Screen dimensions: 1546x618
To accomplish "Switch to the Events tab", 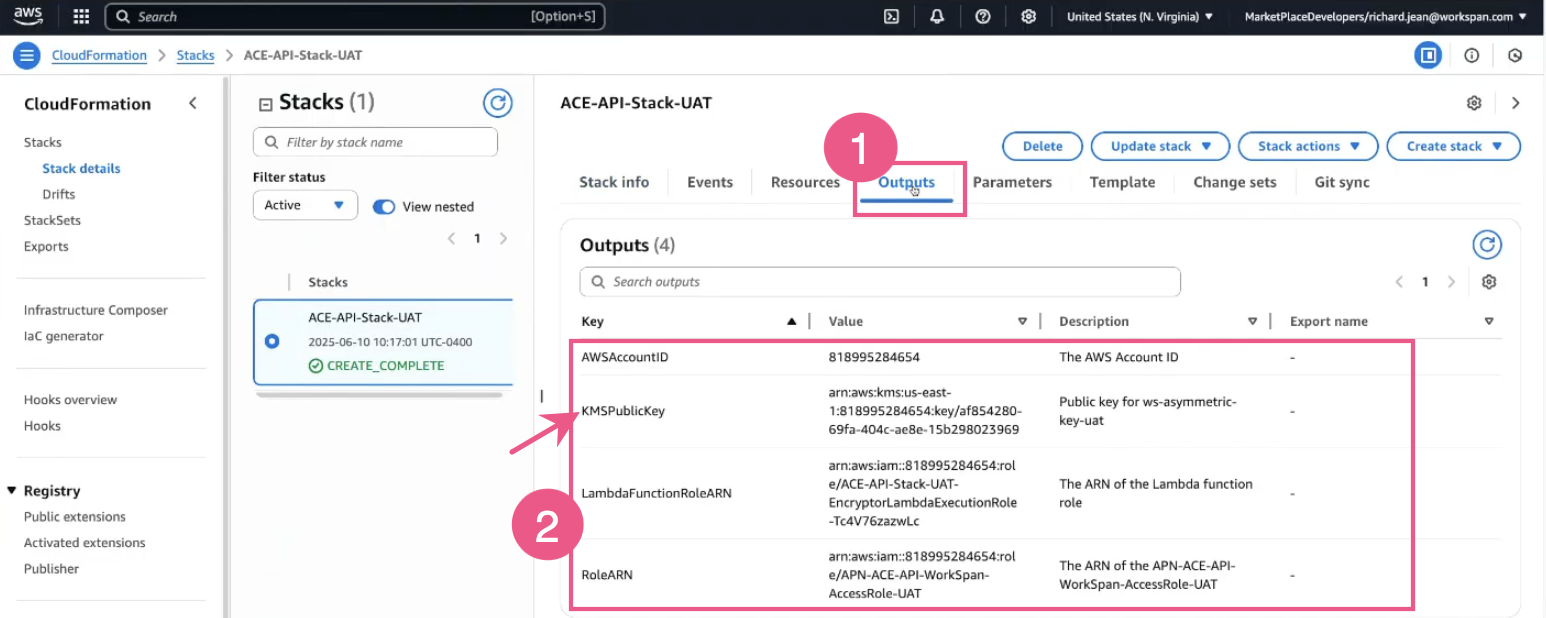I will [710, 182].
